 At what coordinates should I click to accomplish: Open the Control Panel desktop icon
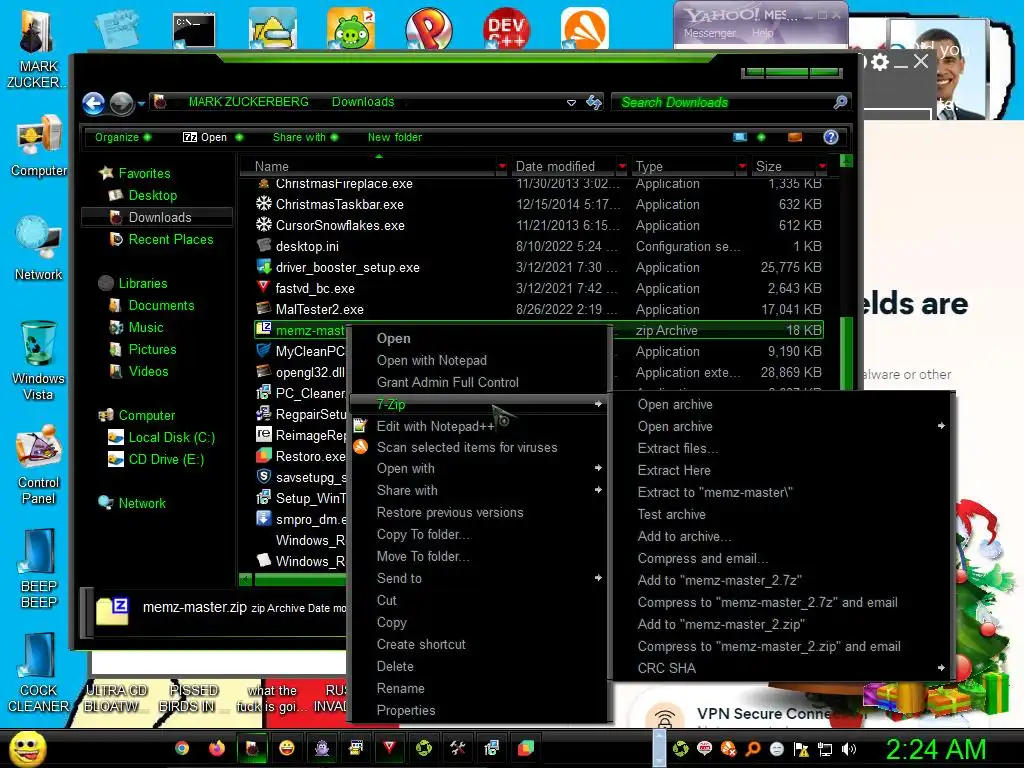(x=39, y=464)
